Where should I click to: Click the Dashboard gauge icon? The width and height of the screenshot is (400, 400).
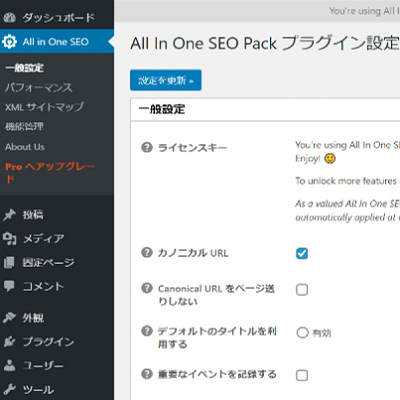coord(9,17)
